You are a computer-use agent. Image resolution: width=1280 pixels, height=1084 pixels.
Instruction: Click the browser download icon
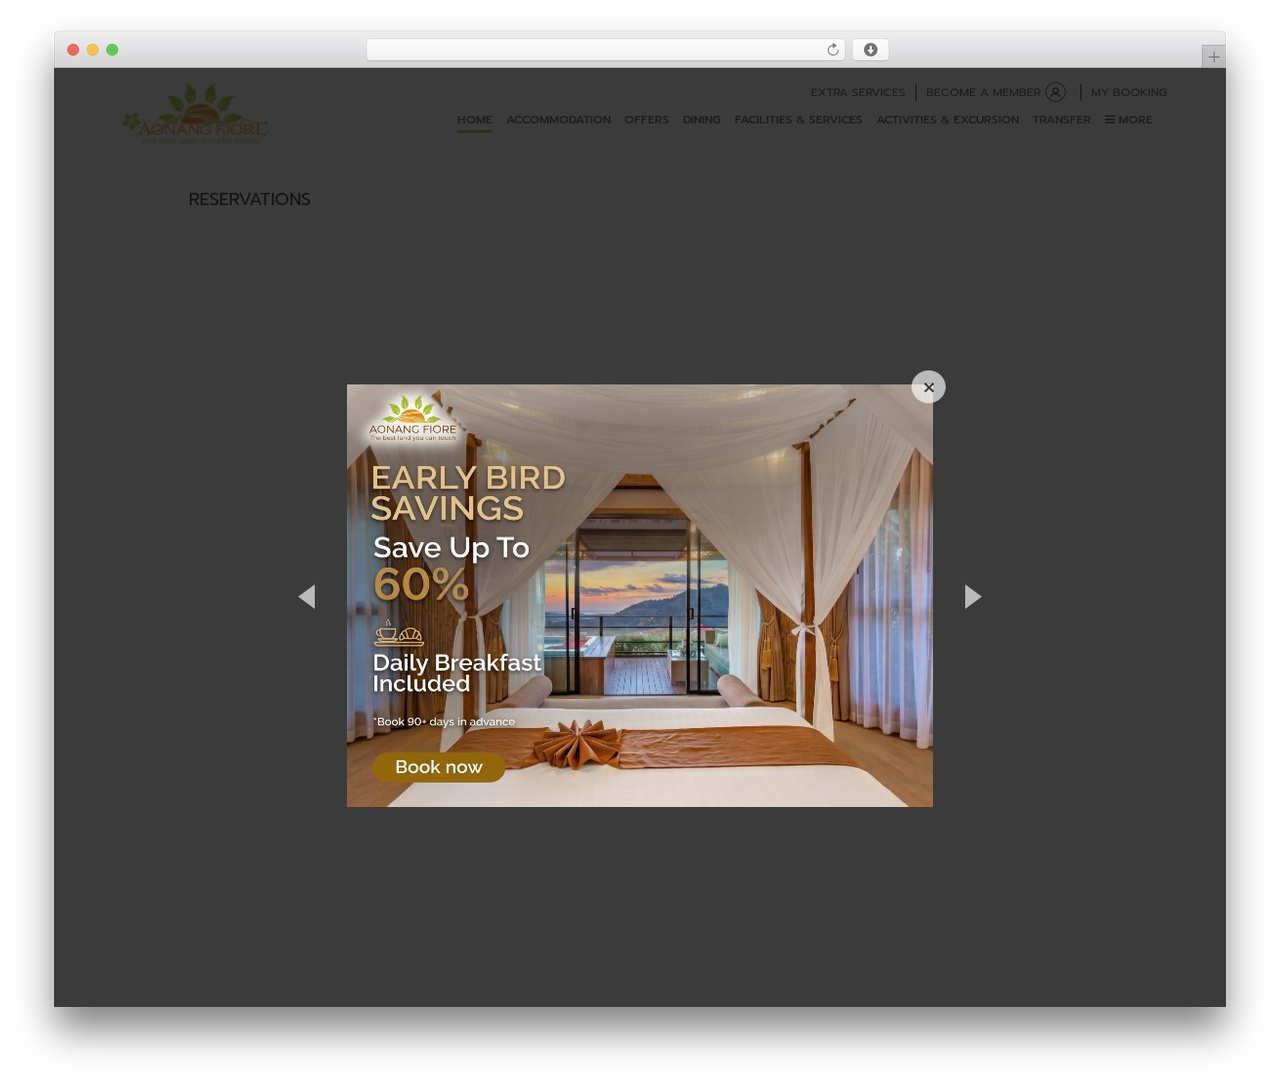(870, 50)
